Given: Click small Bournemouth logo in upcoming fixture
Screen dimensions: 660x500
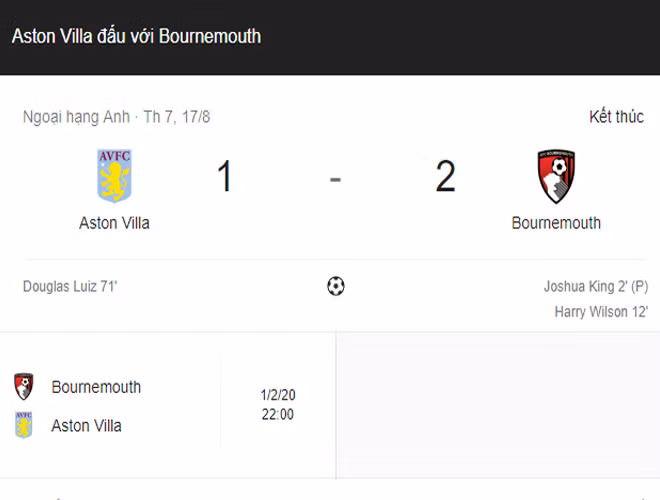Looking at the screenshot, I should point(24,387).
